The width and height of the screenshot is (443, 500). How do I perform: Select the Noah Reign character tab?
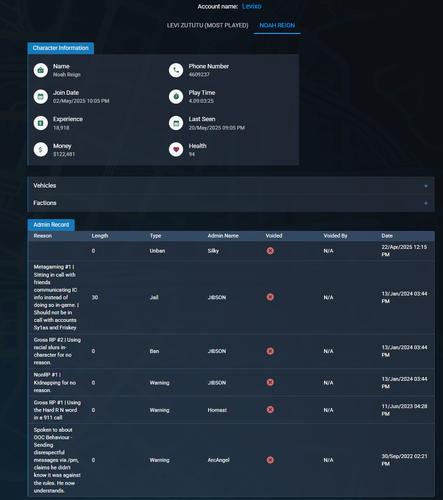[x=277, y=25]
